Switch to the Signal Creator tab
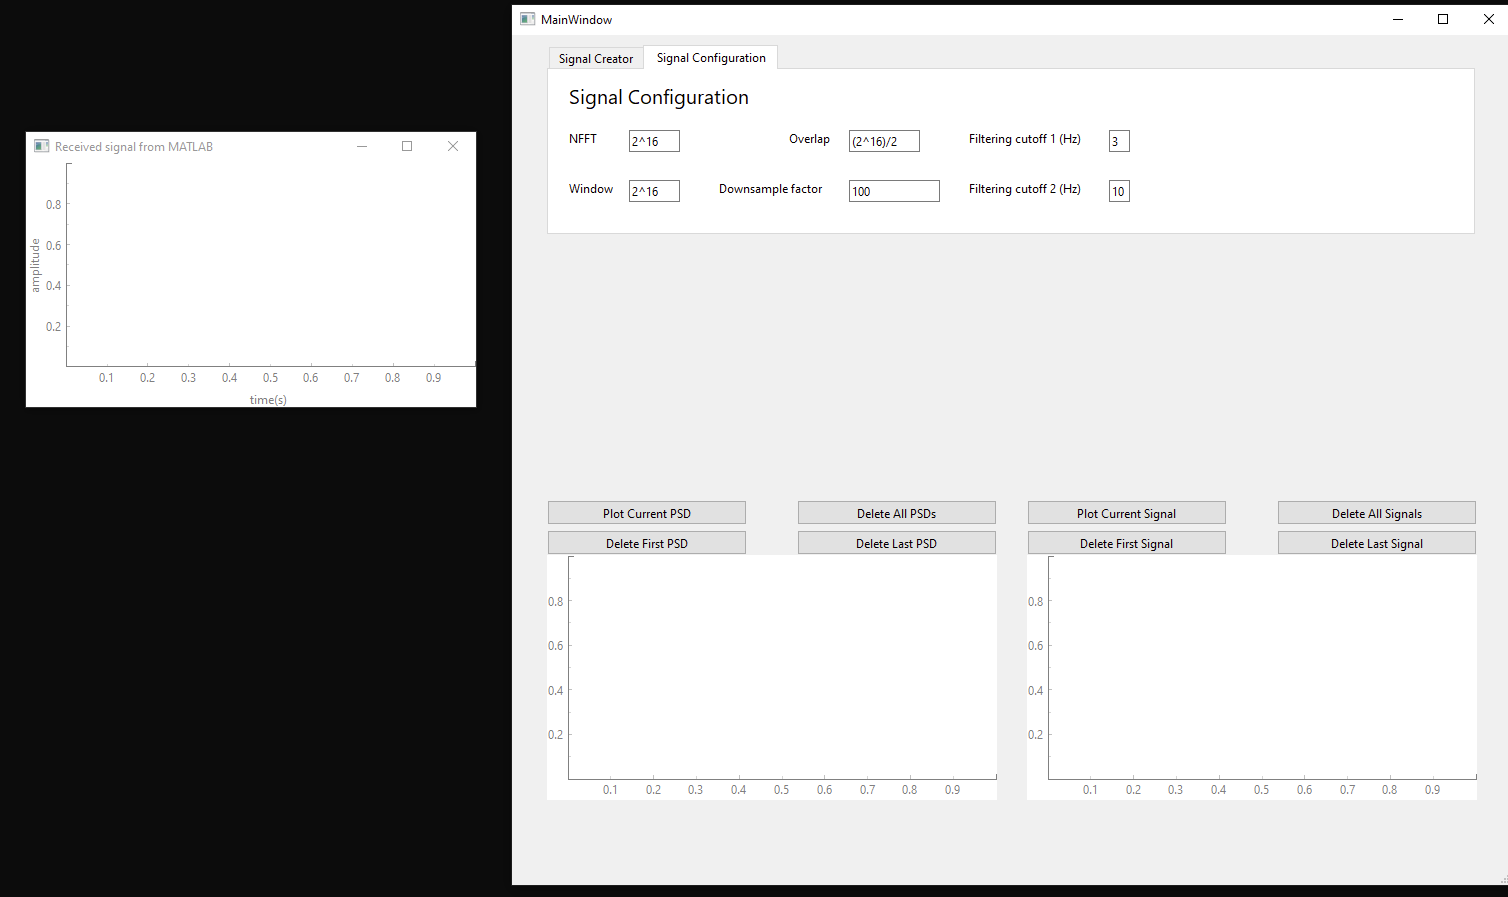The height and width of the screenshot is (897, 1508). [x=595, y=58]
